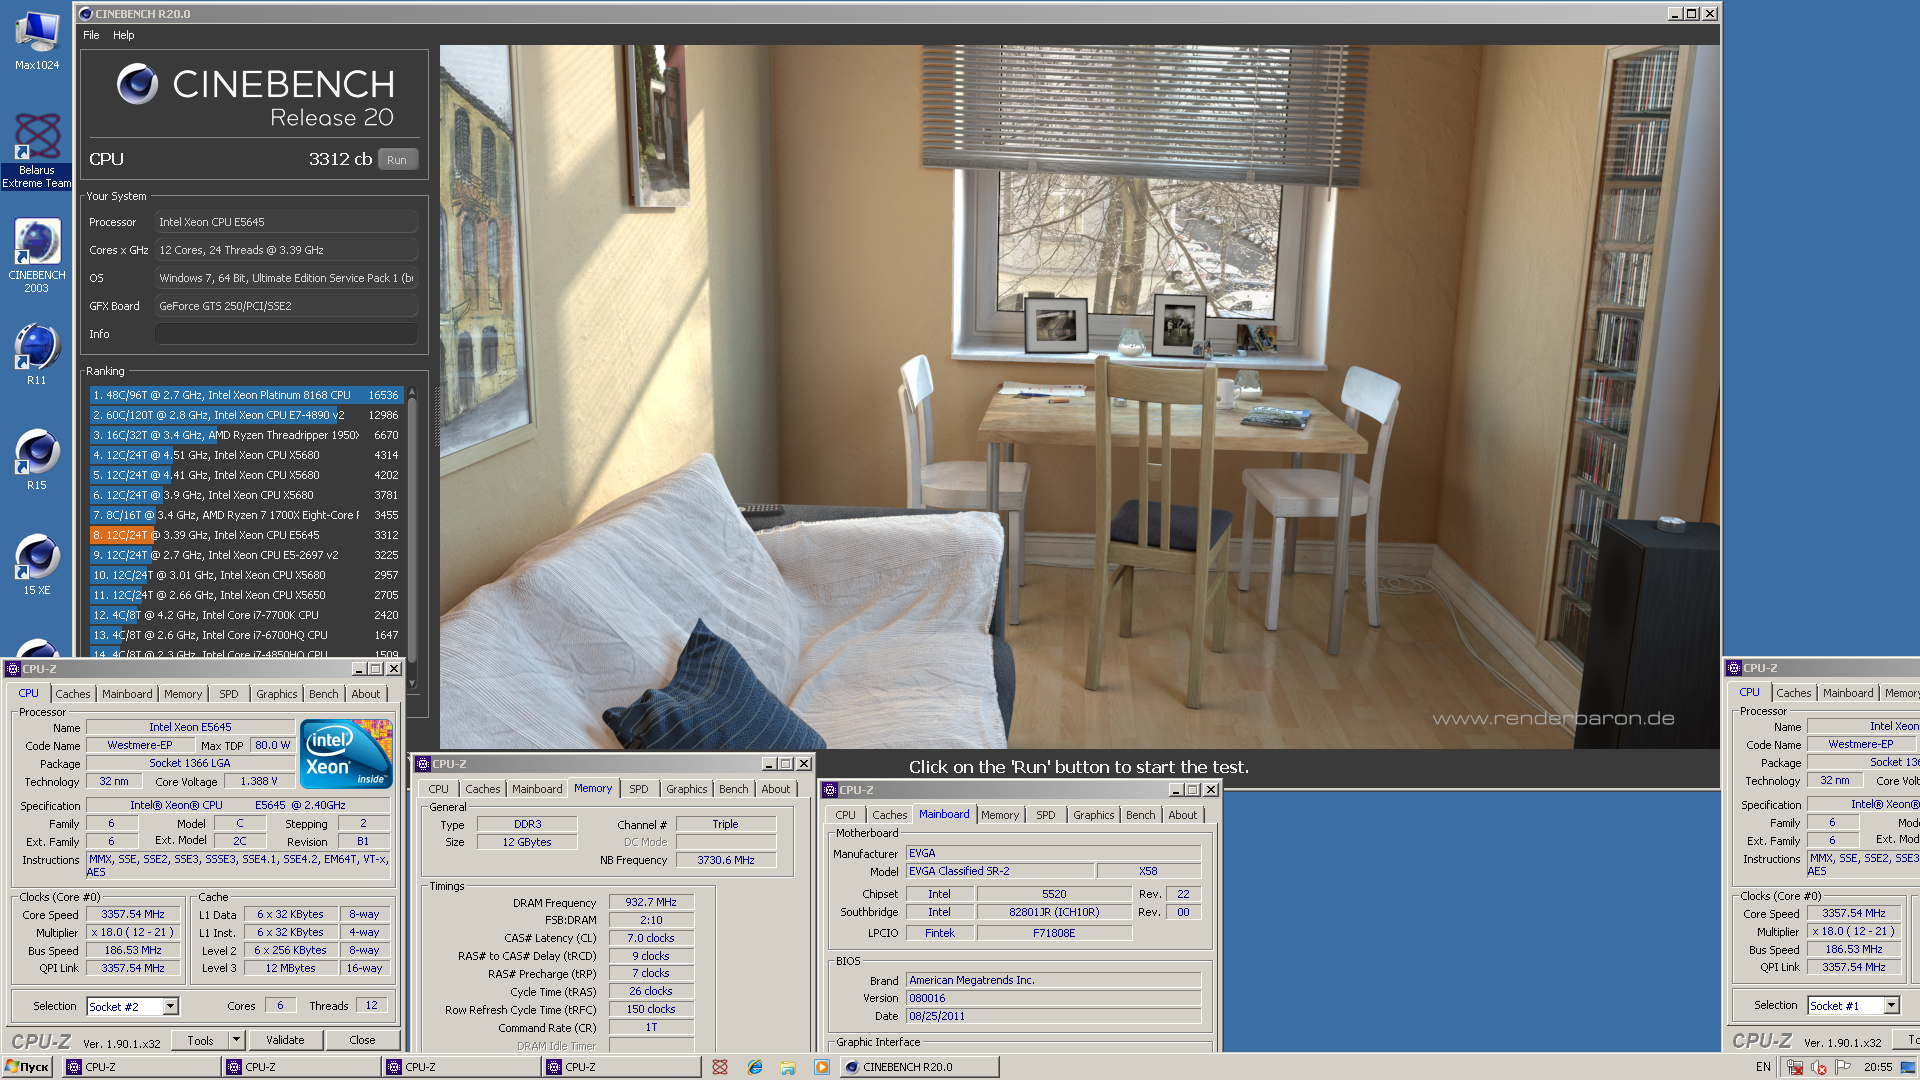Select the R15 desktop shortcut
The width and height of the screenshot is (1920, 1080).
pos(37,458)
